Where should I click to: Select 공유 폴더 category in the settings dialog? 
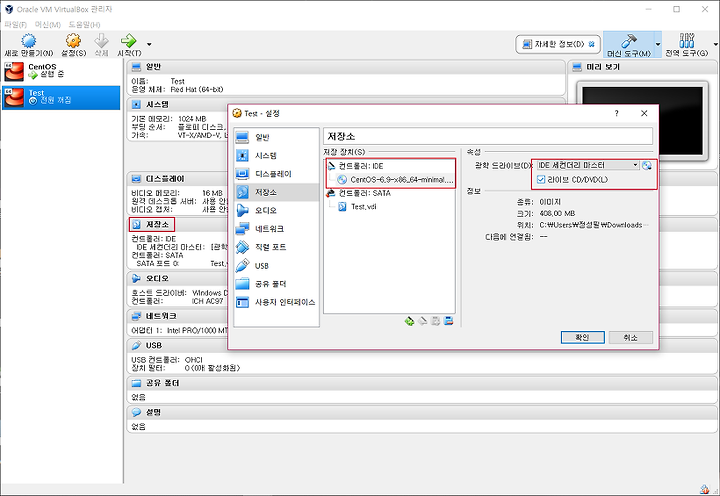(276, 284)
